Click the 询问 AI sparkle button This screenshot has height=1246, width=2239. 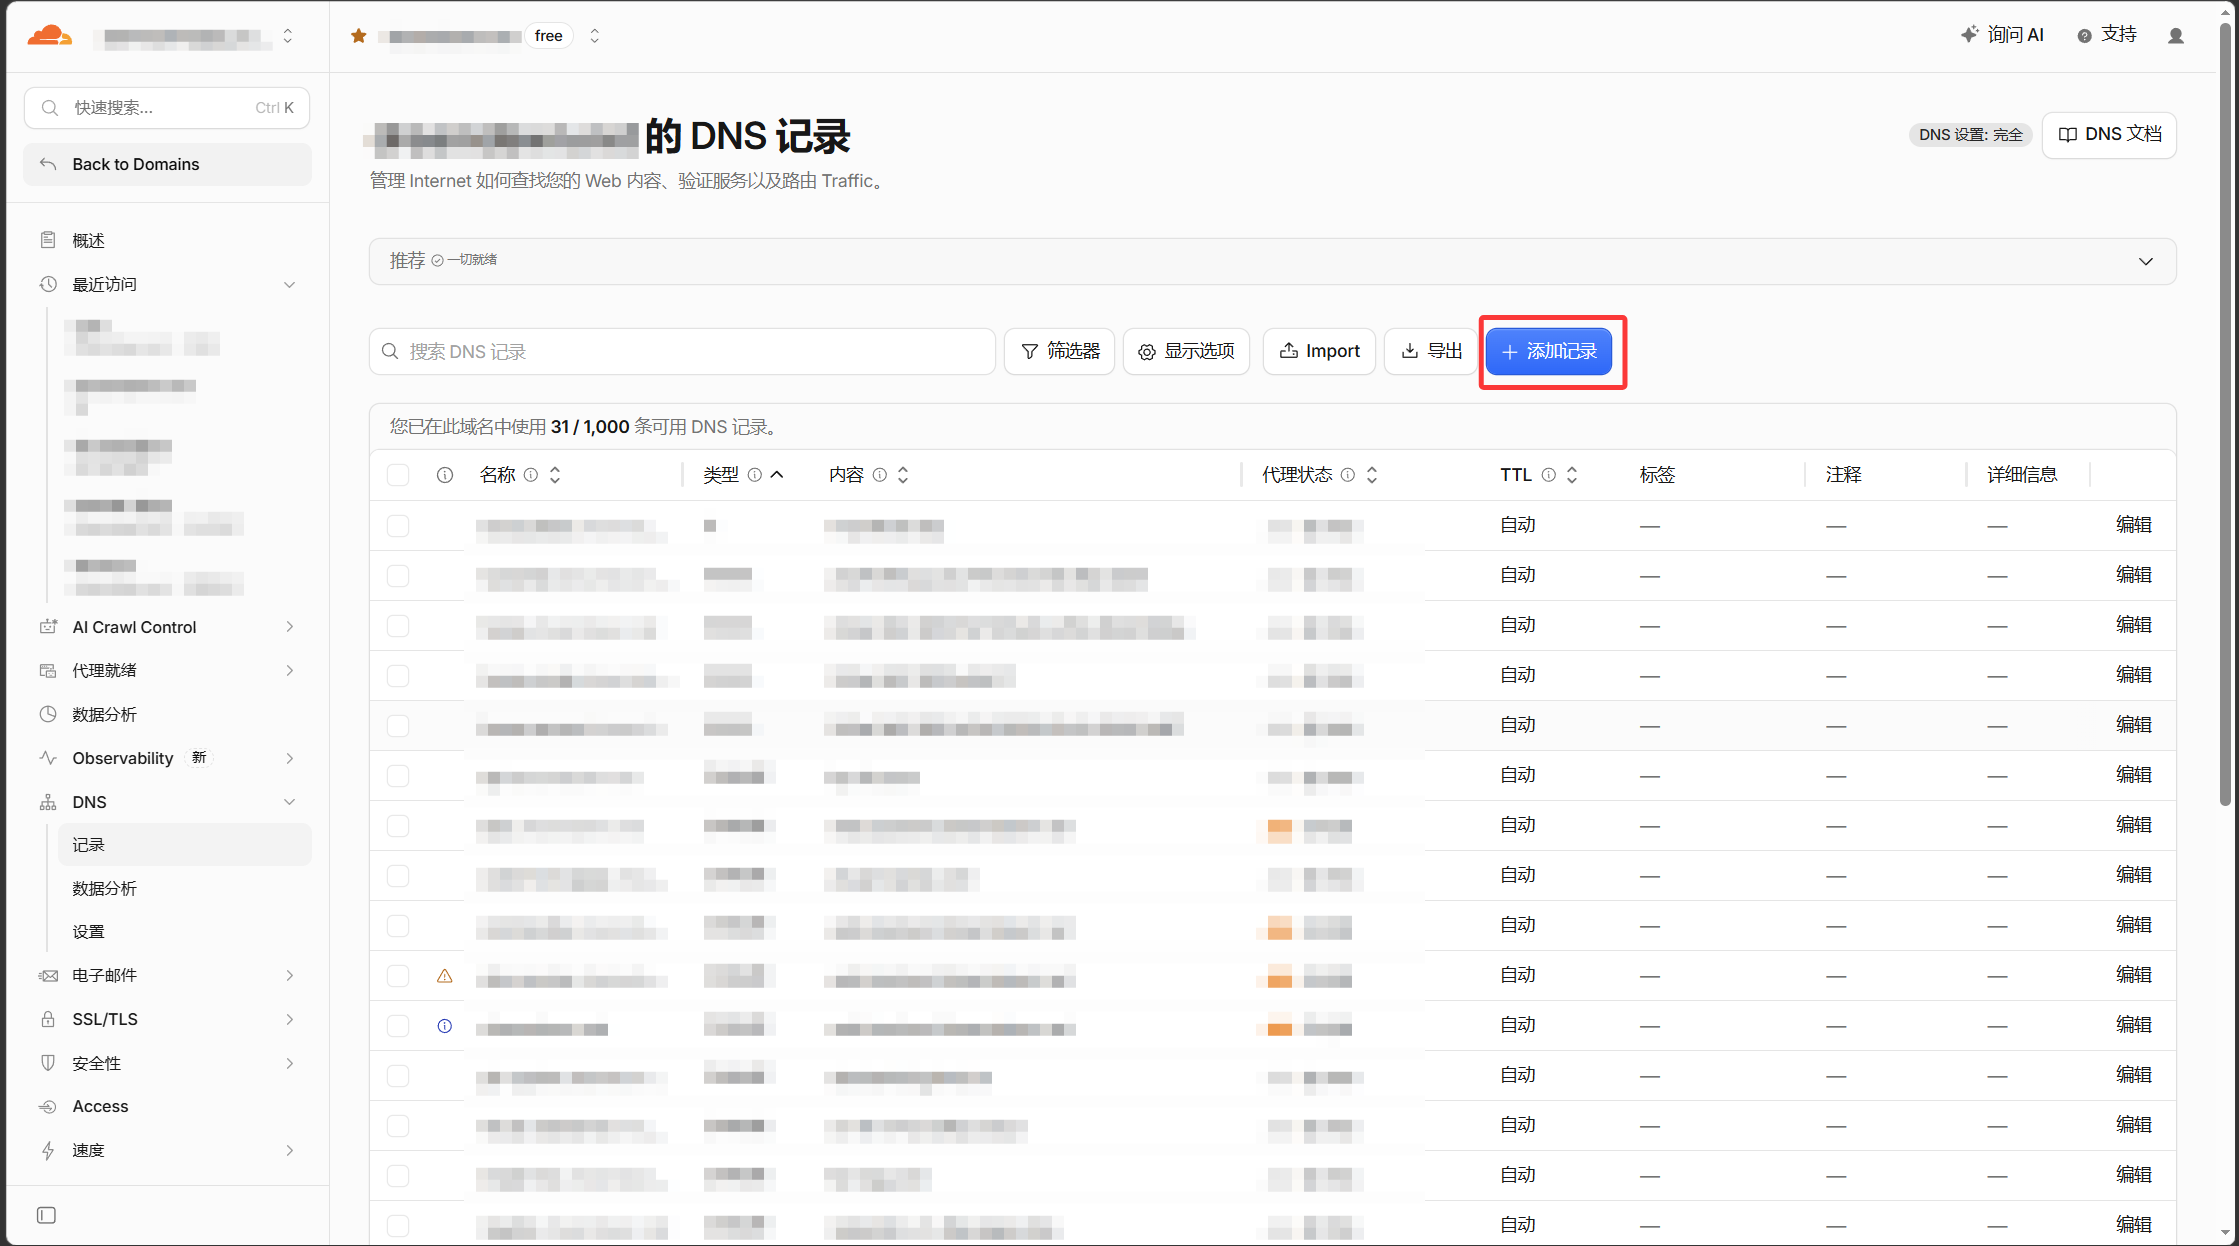click(2002, 35)
